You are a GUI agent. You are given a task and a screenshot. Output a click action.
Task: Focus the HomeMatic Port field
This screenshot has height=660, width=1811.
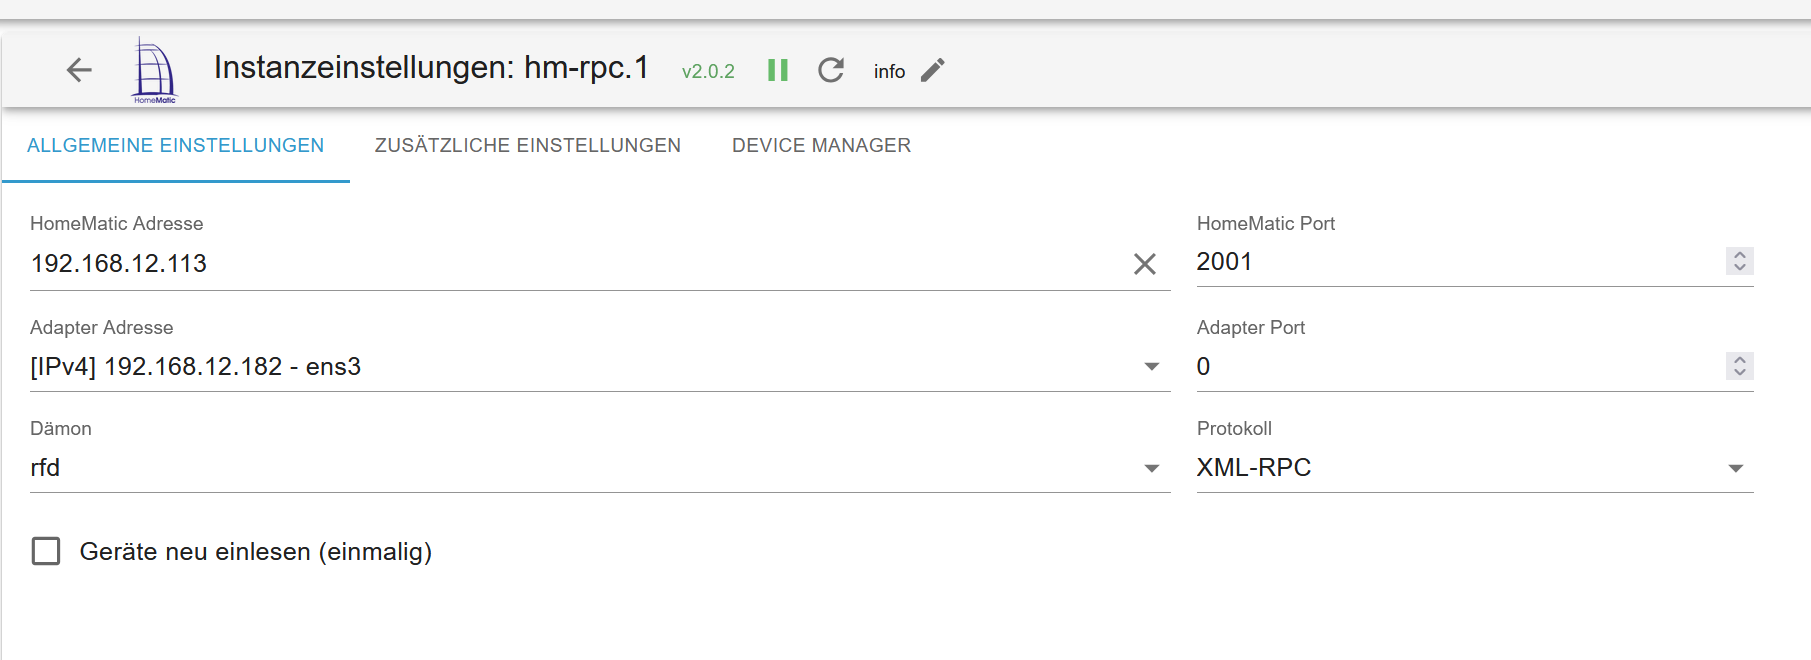1450,262
